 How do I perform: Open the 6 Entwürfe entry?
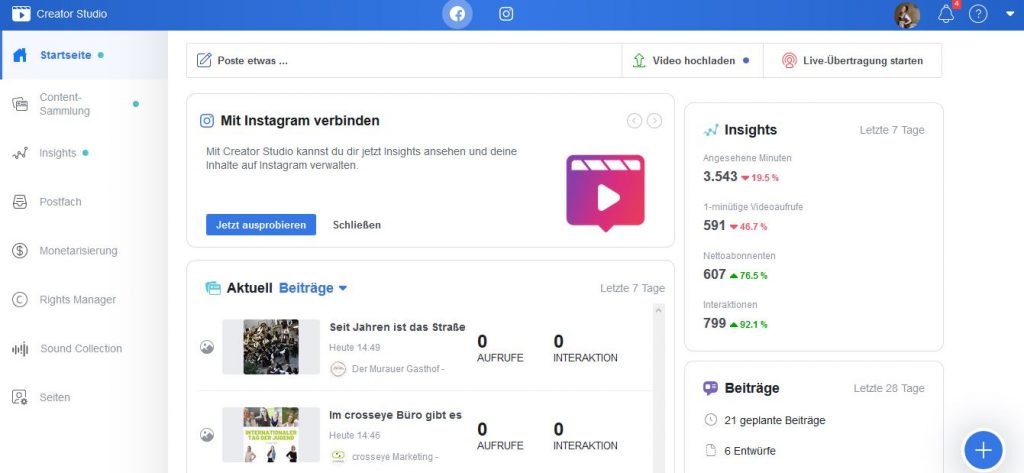tap(750, 451)
